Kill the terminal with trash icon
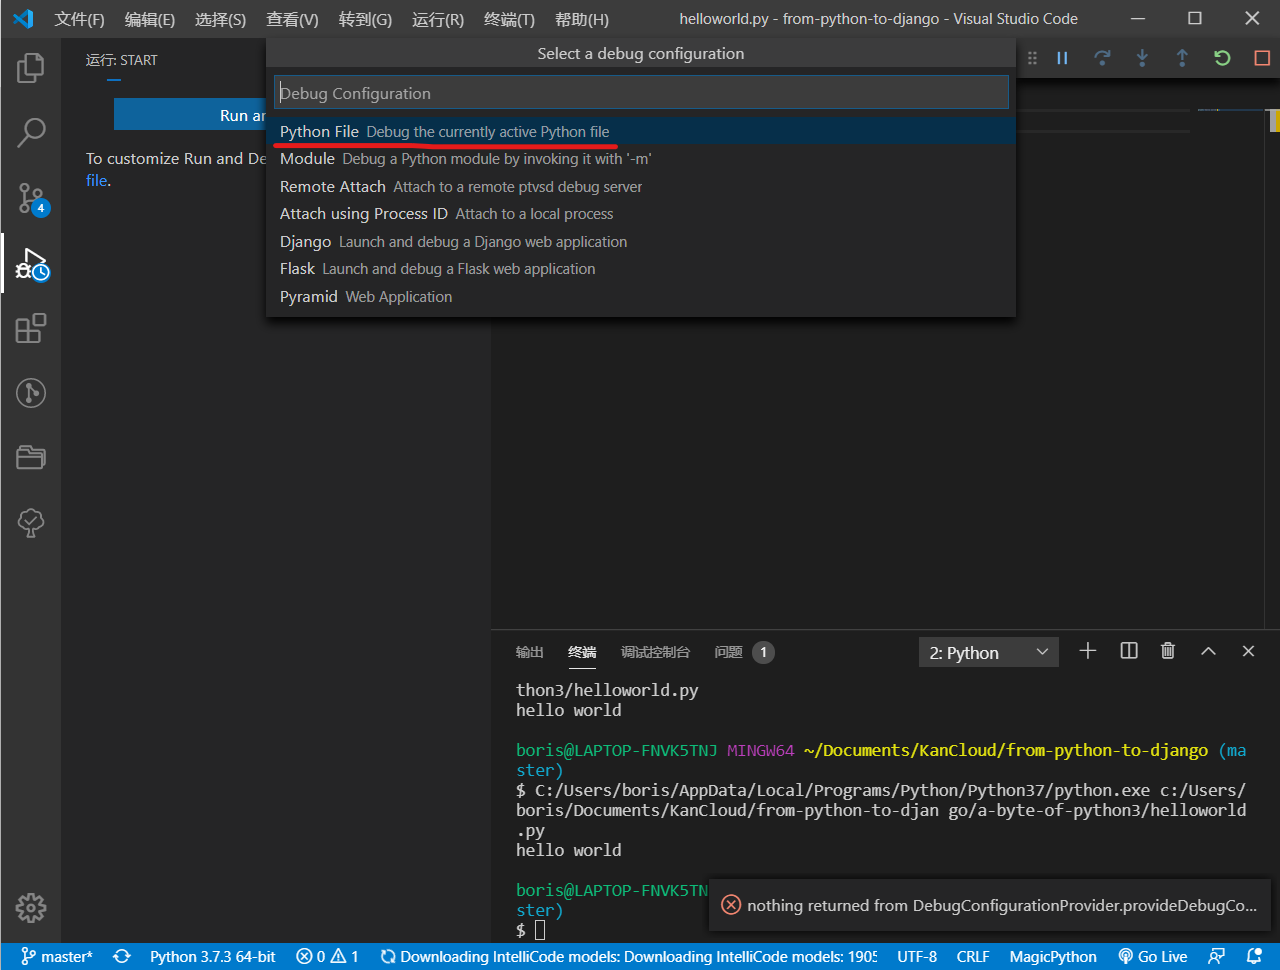This screenshot has width=1280, height=970. [x=1168, y=651]
